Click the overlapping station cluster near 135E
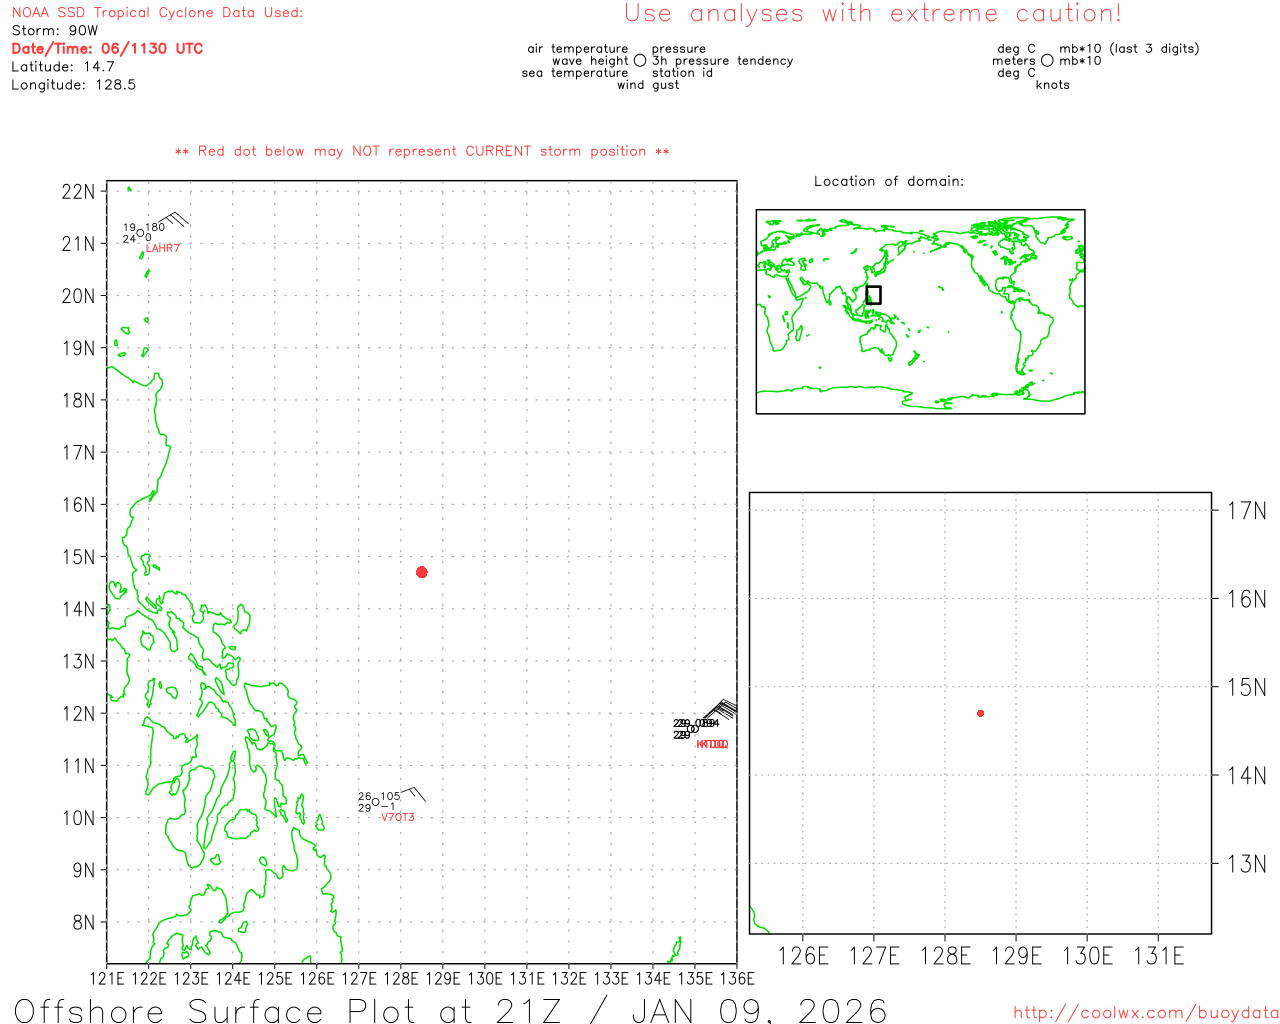Screen dimensions: 1280x1024 coord(692,729)
